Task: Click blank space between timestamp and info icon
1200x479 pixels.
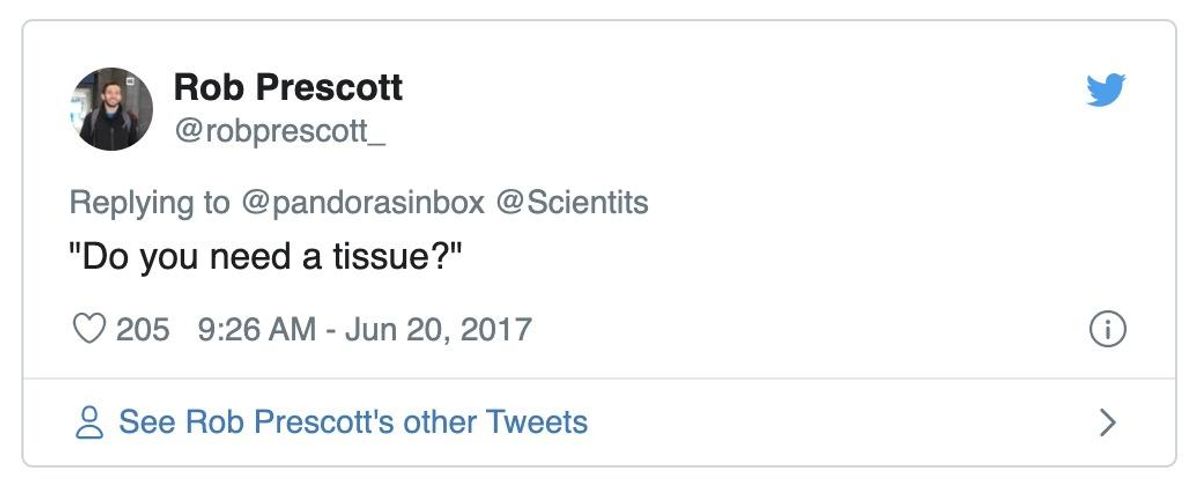Action: point(800,328)
